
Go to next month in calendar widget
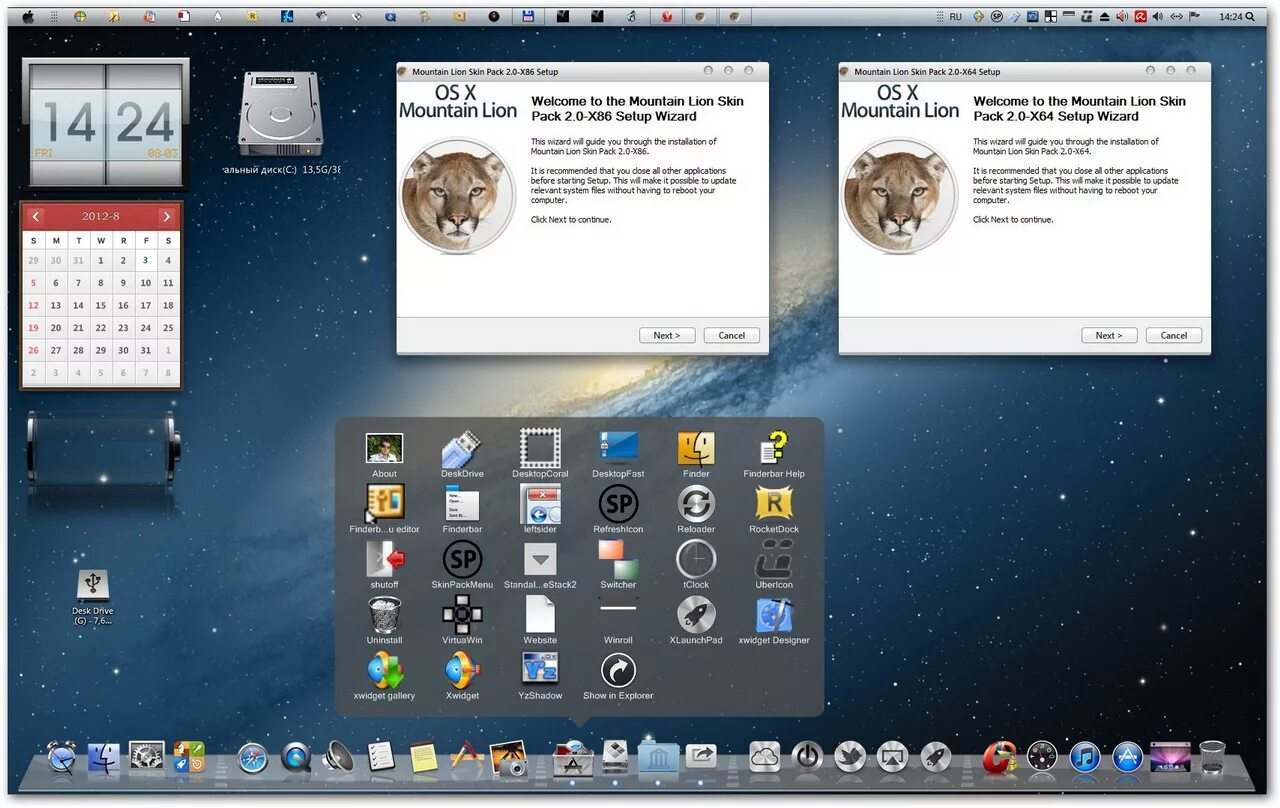[x=166, y=216]
